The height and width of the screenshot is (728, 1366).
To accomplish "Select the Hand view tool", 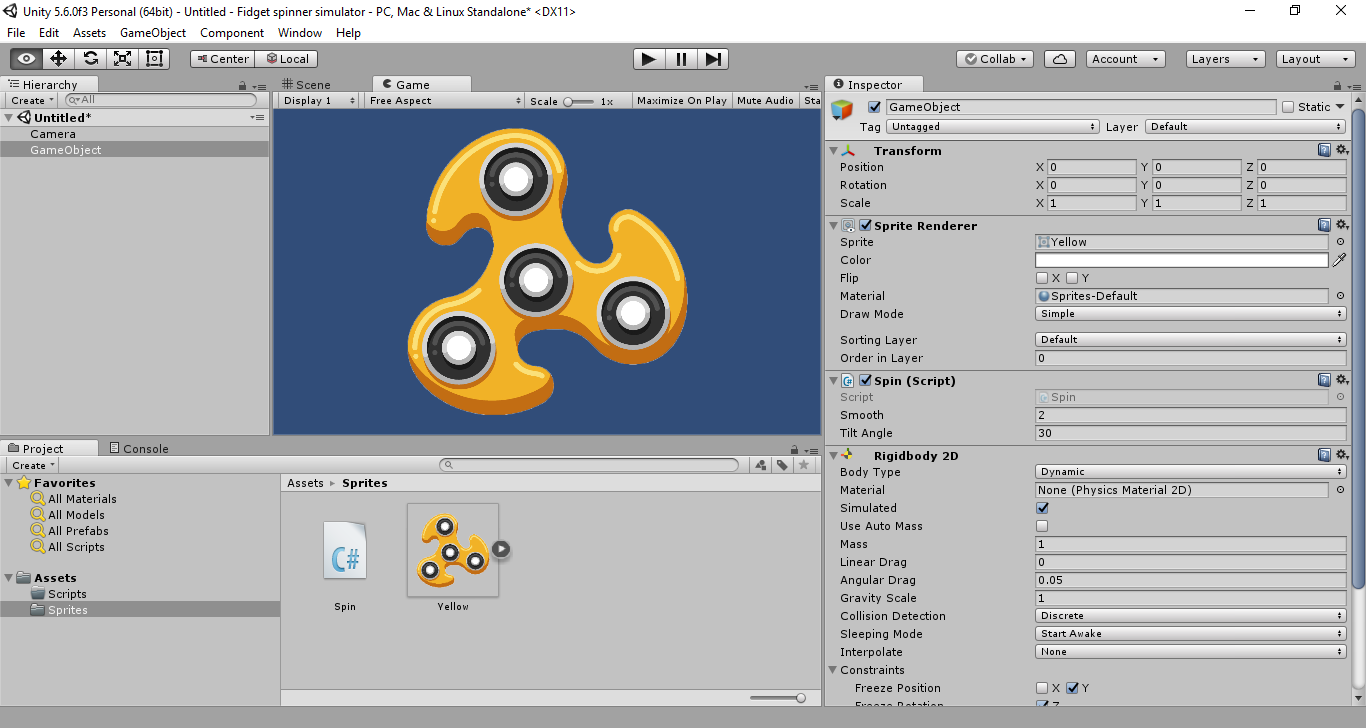I will pos(27,59).
